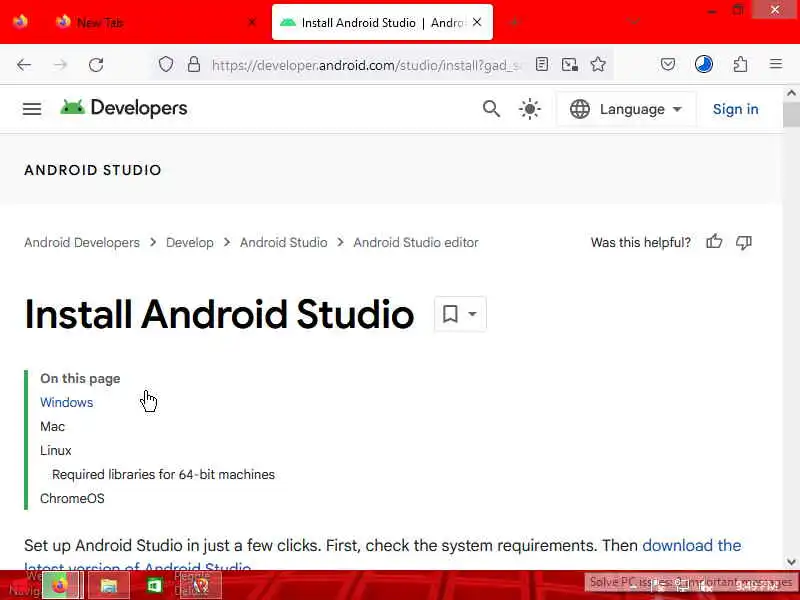Switch to the New Tab browser tab
Screen dimensions: 800x600
(153, 22)
